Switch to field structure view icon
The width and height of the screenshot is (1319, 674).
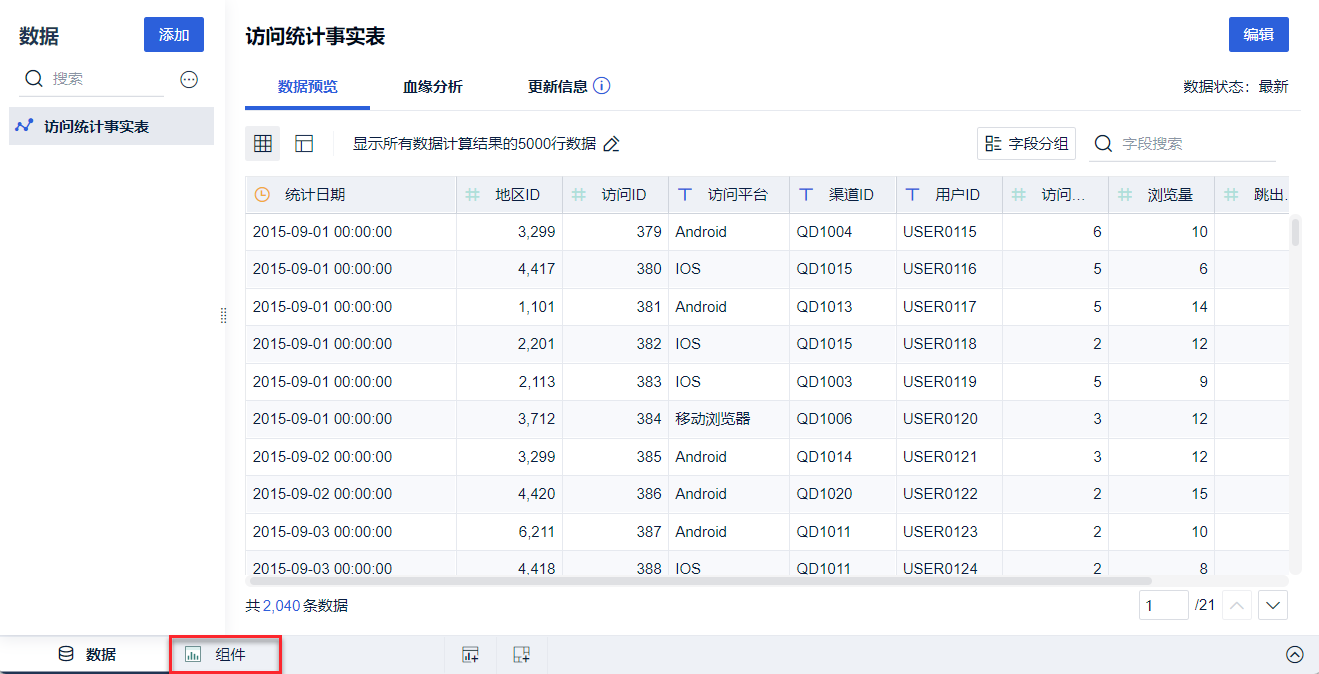point(304,144)
